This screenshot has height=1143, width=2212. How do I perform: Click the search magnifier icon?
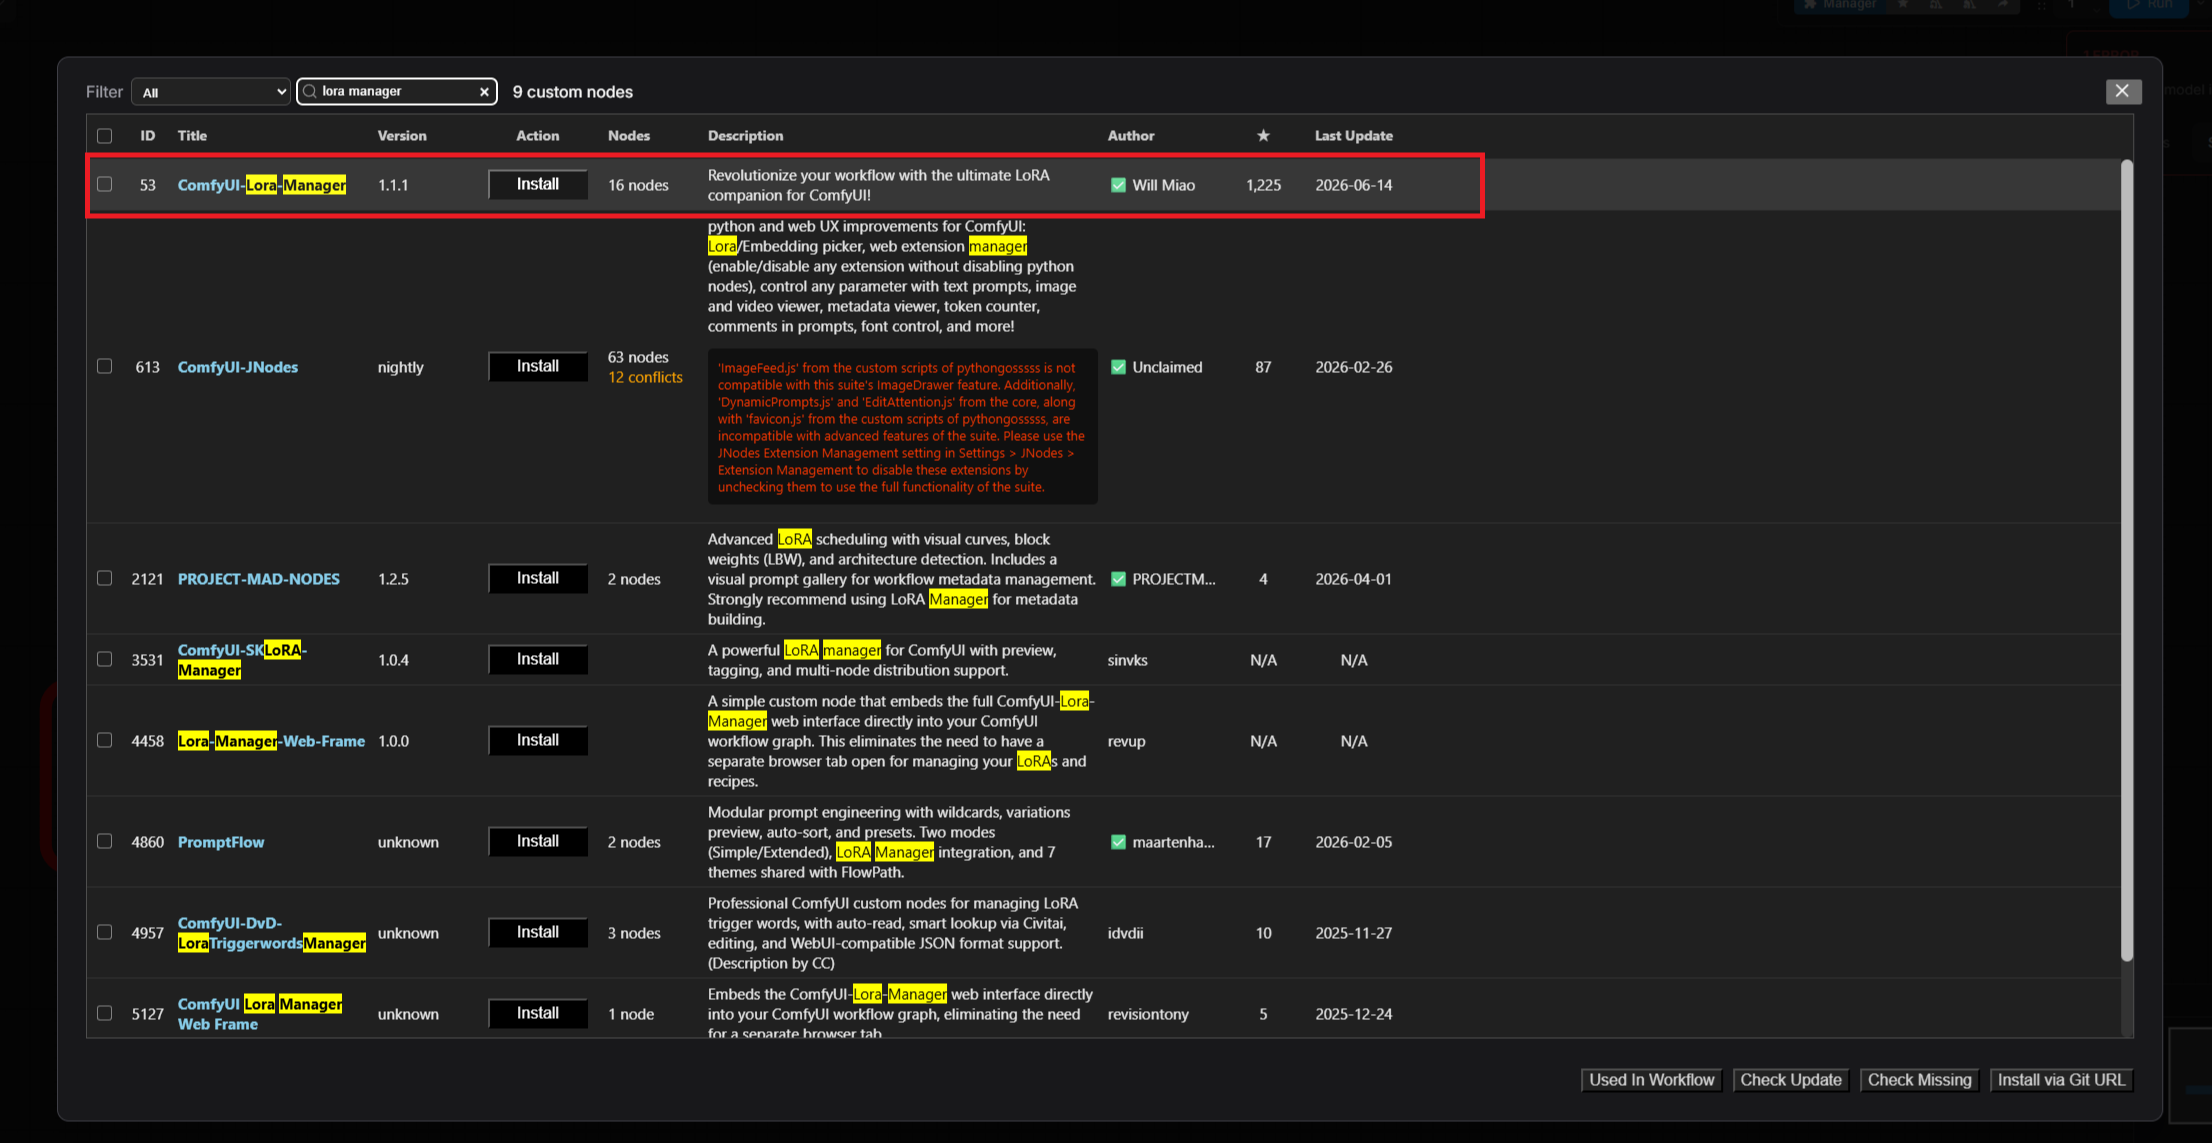310,92
